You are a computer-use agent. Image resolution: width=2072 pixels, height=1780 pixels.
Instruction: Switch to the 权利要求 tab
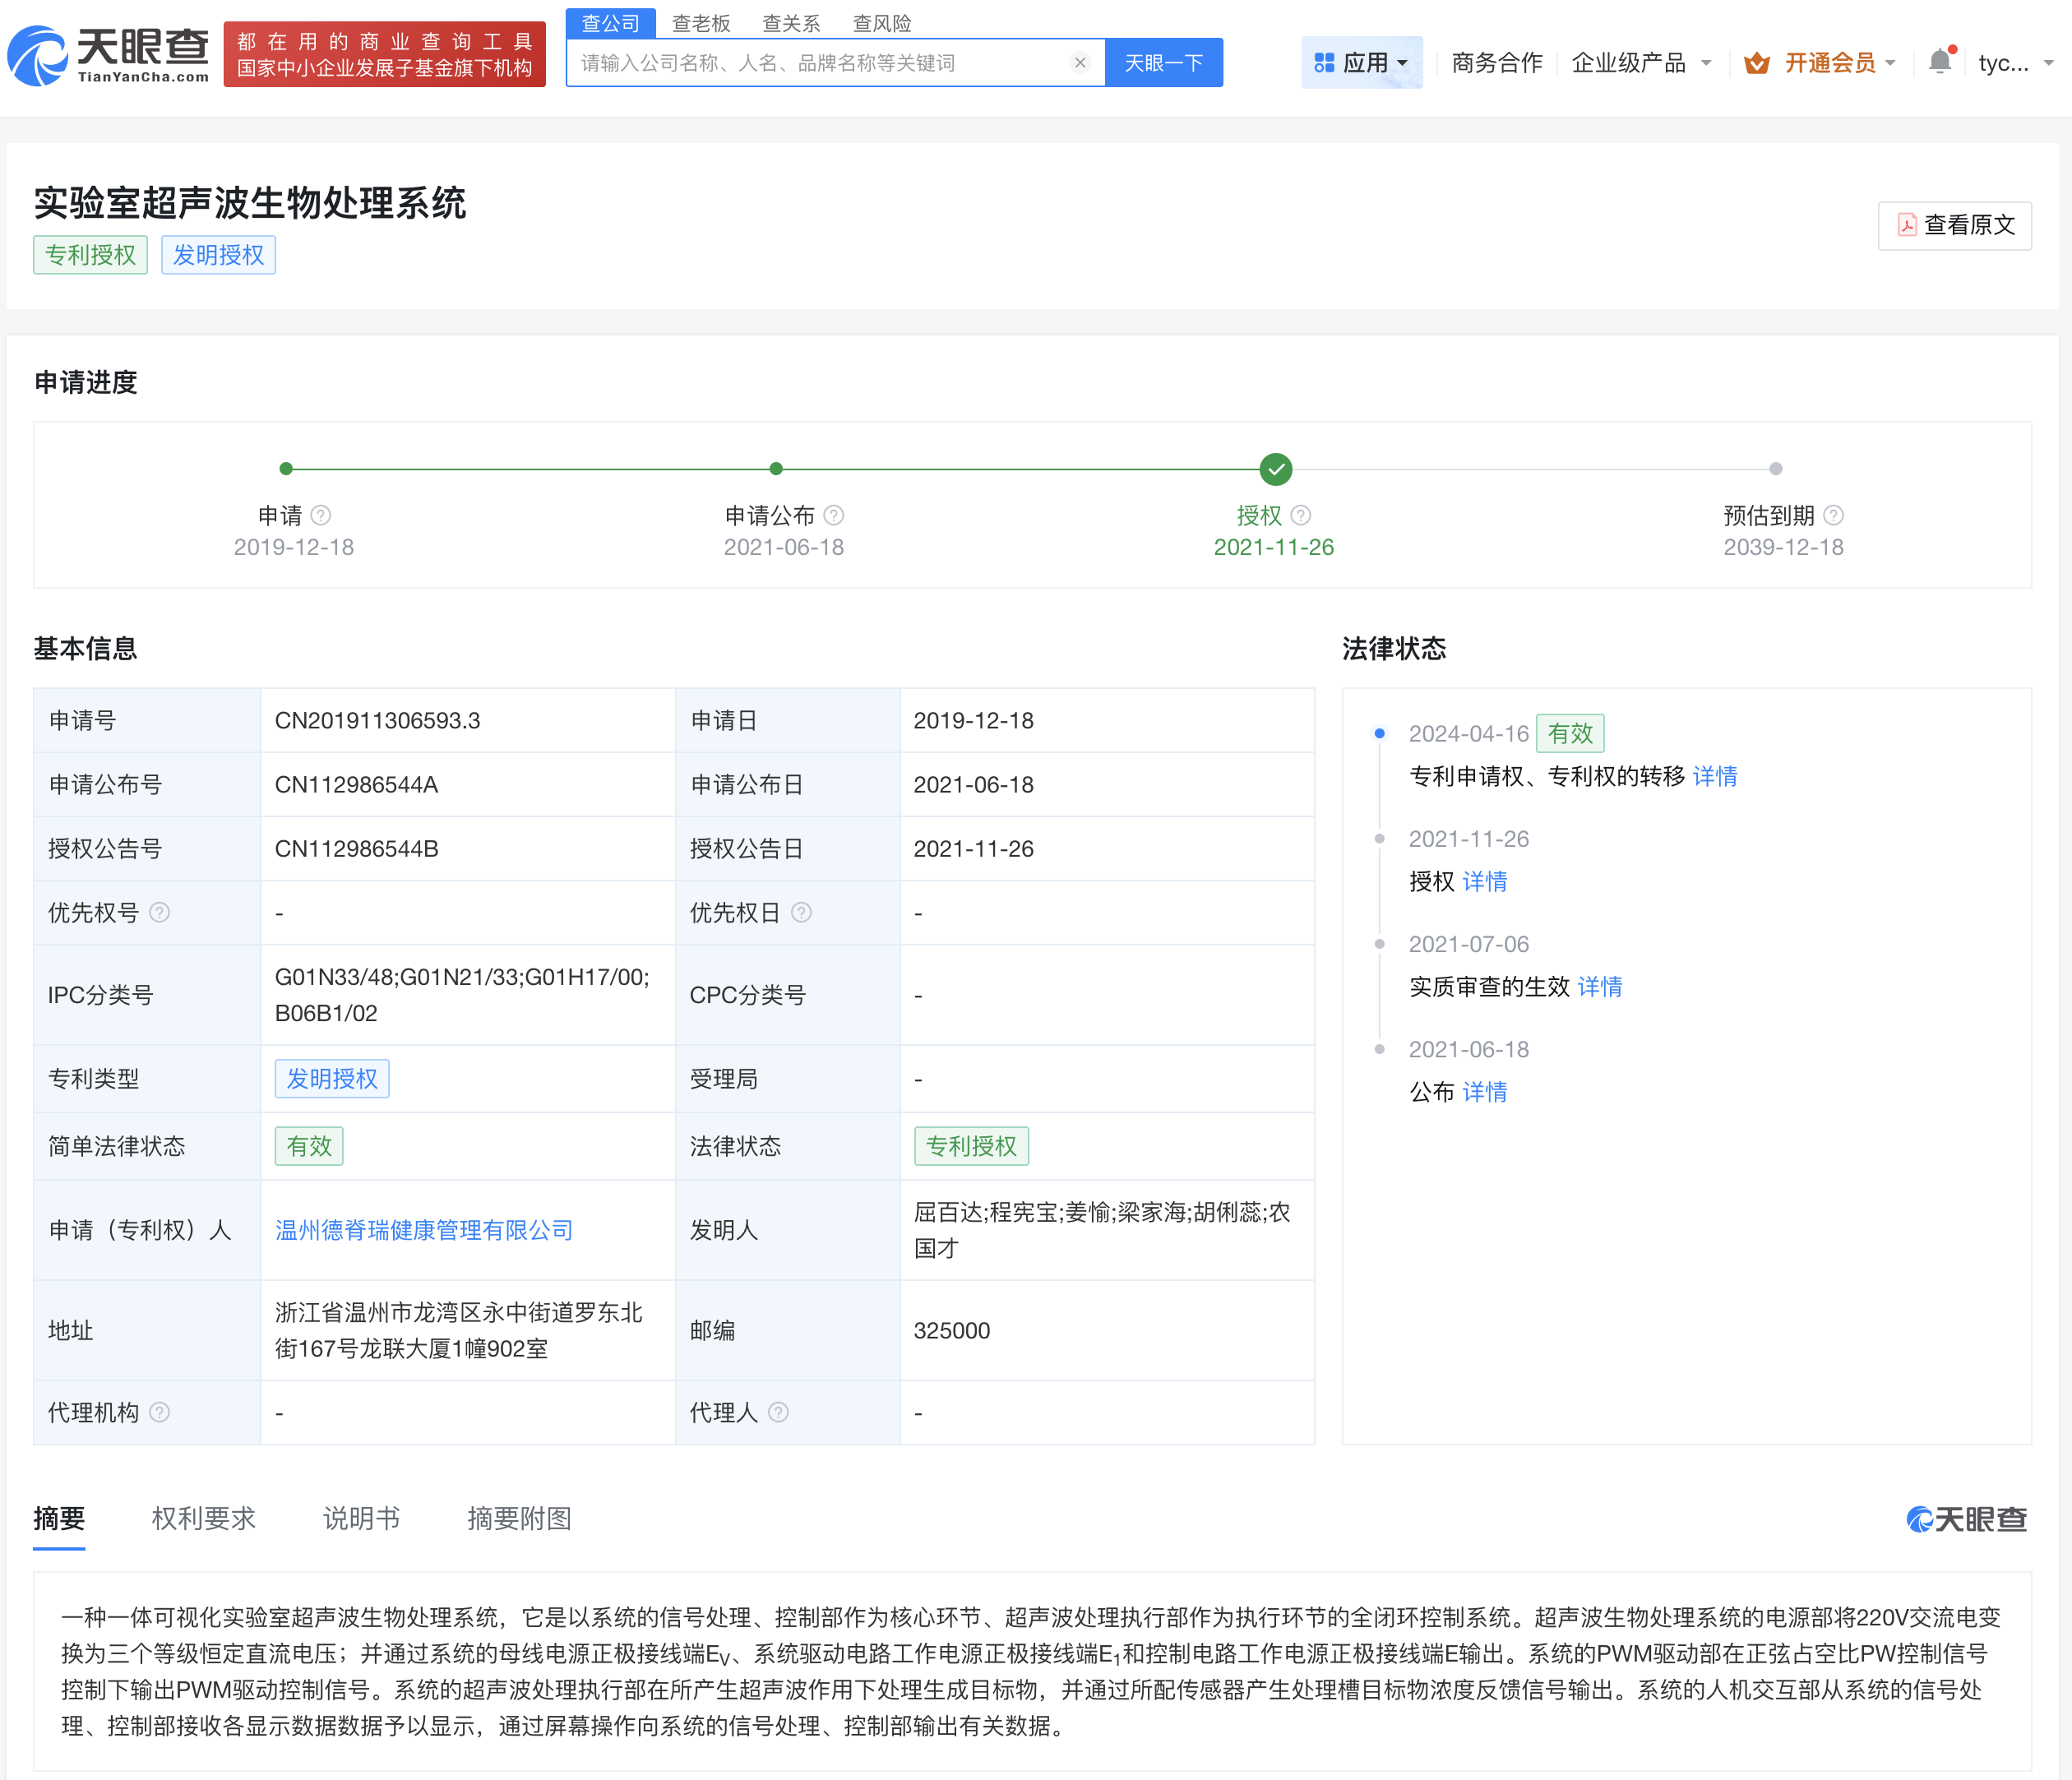tap(203, 1518)
